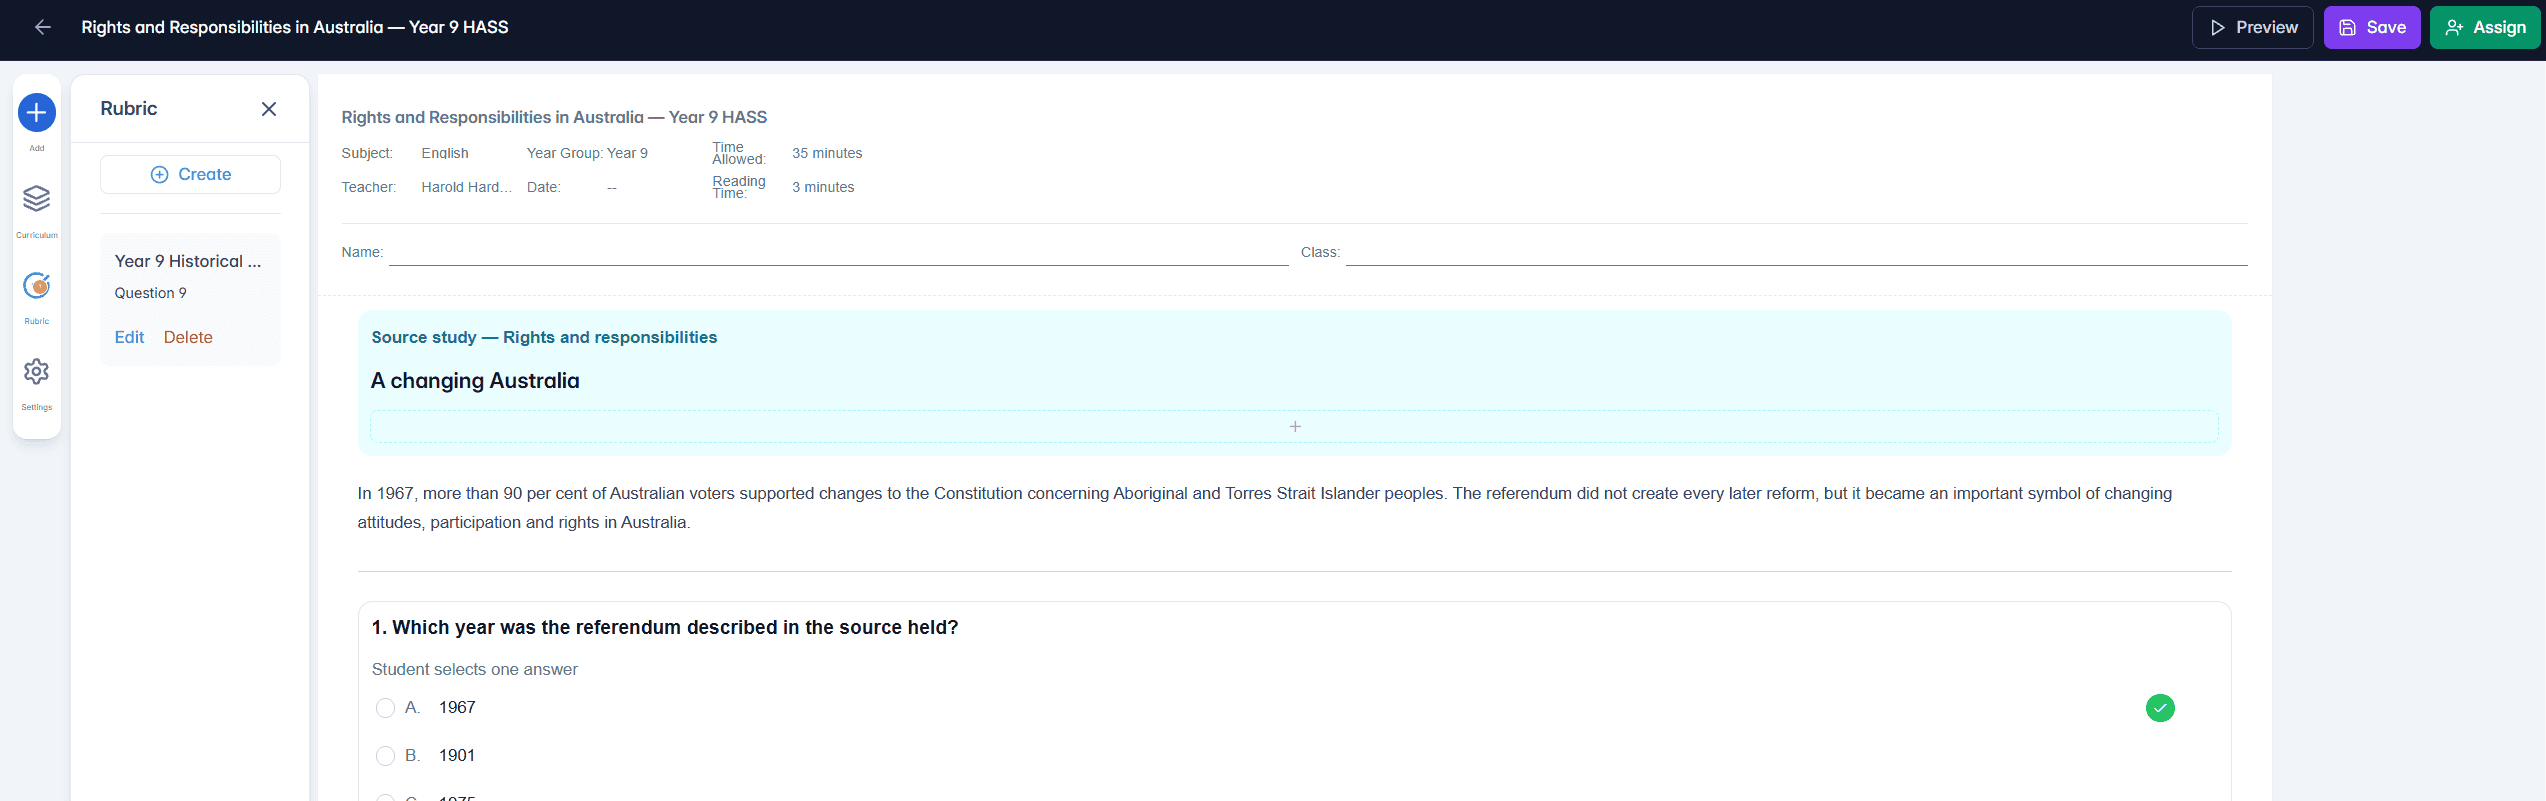Click the question 1 title text
Image resolution: width=2546 pixels, height=801 pixels.
coord(665,628)
